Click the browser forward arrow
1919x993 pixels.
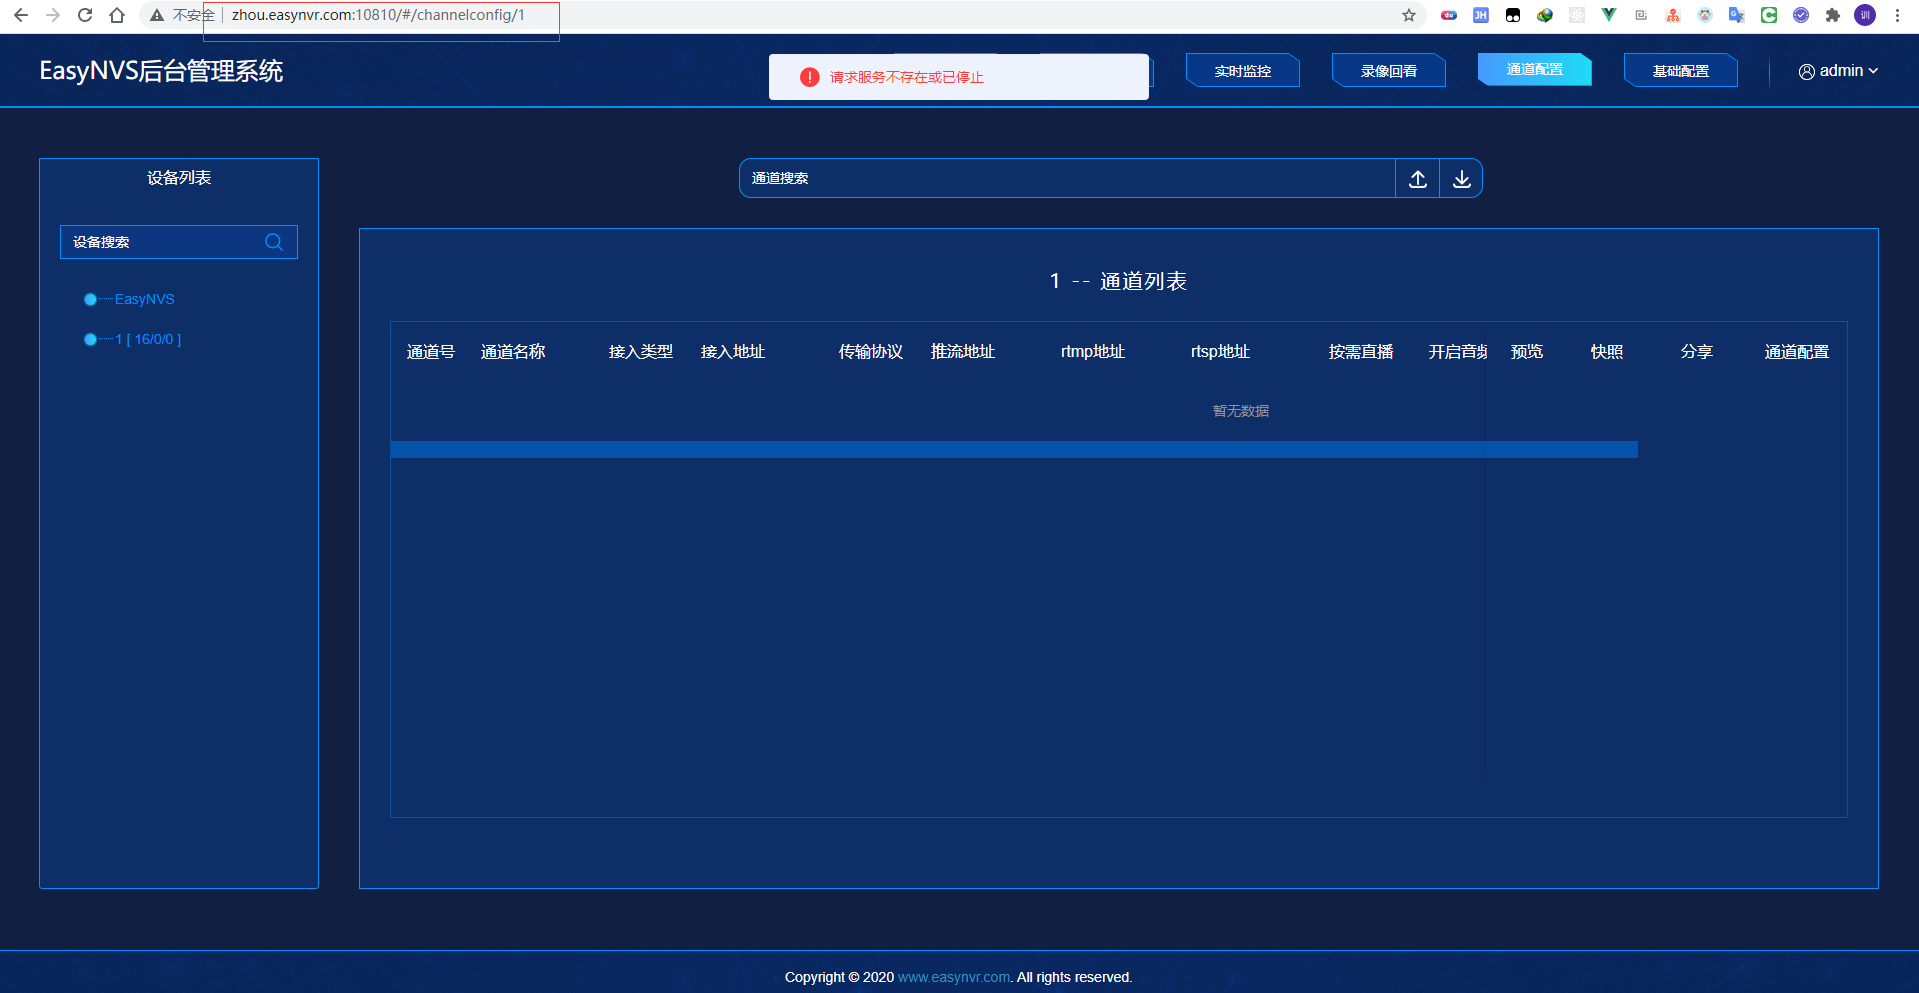click(53, 15)
